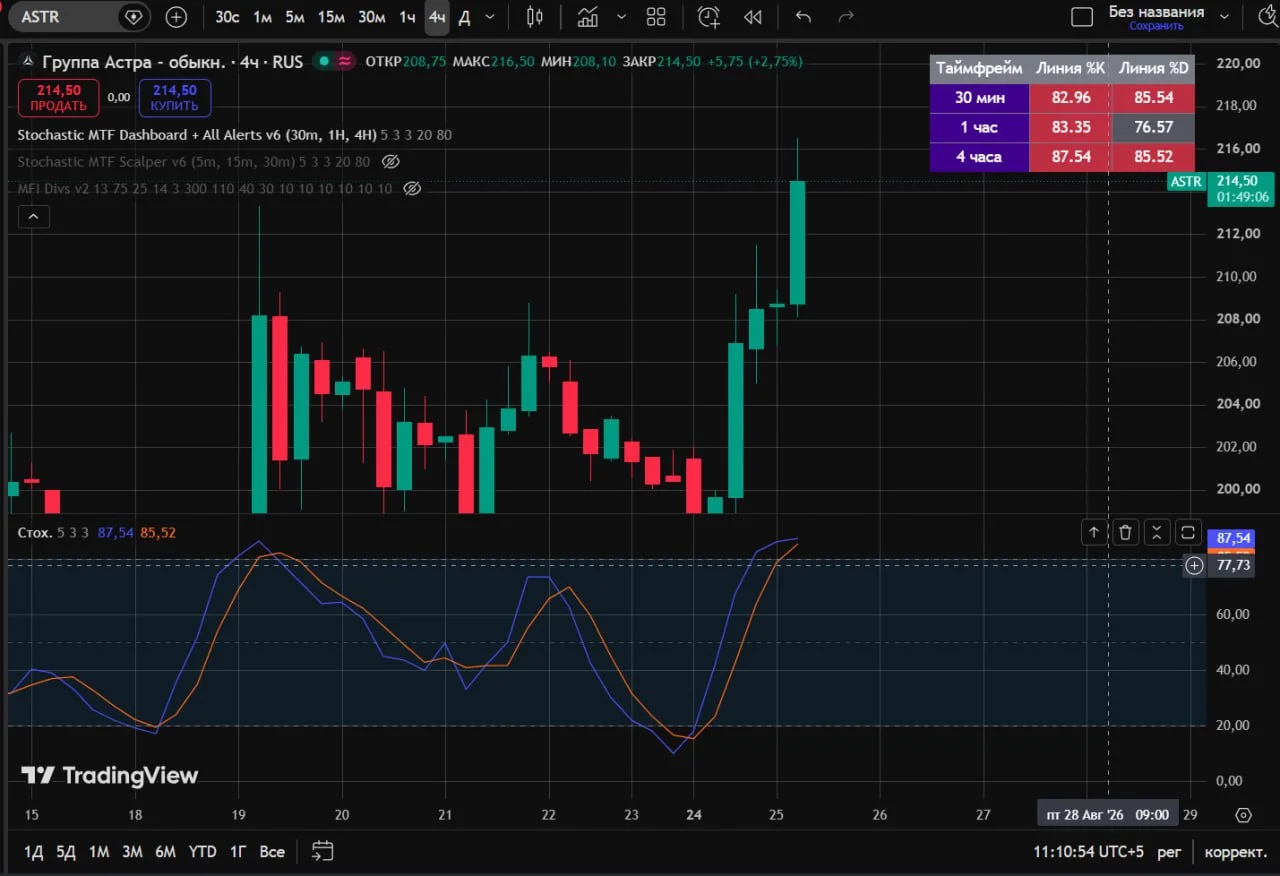Redo the chart action
This screenshot has width=1280, height=876.
pyautogui.click(x=846, y=17)
